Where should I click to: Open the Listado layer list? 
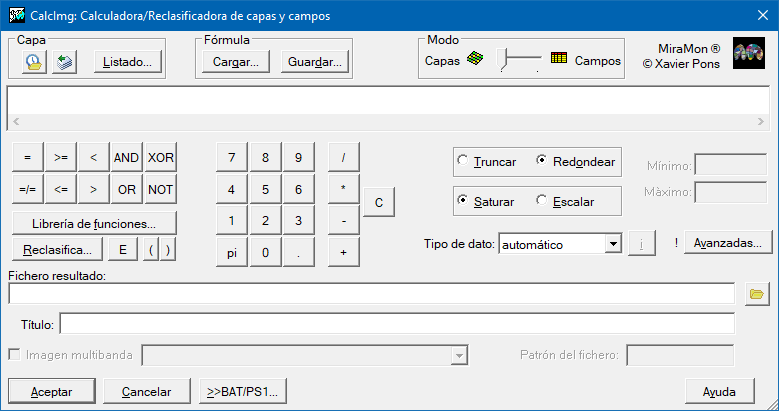[127, 62]
